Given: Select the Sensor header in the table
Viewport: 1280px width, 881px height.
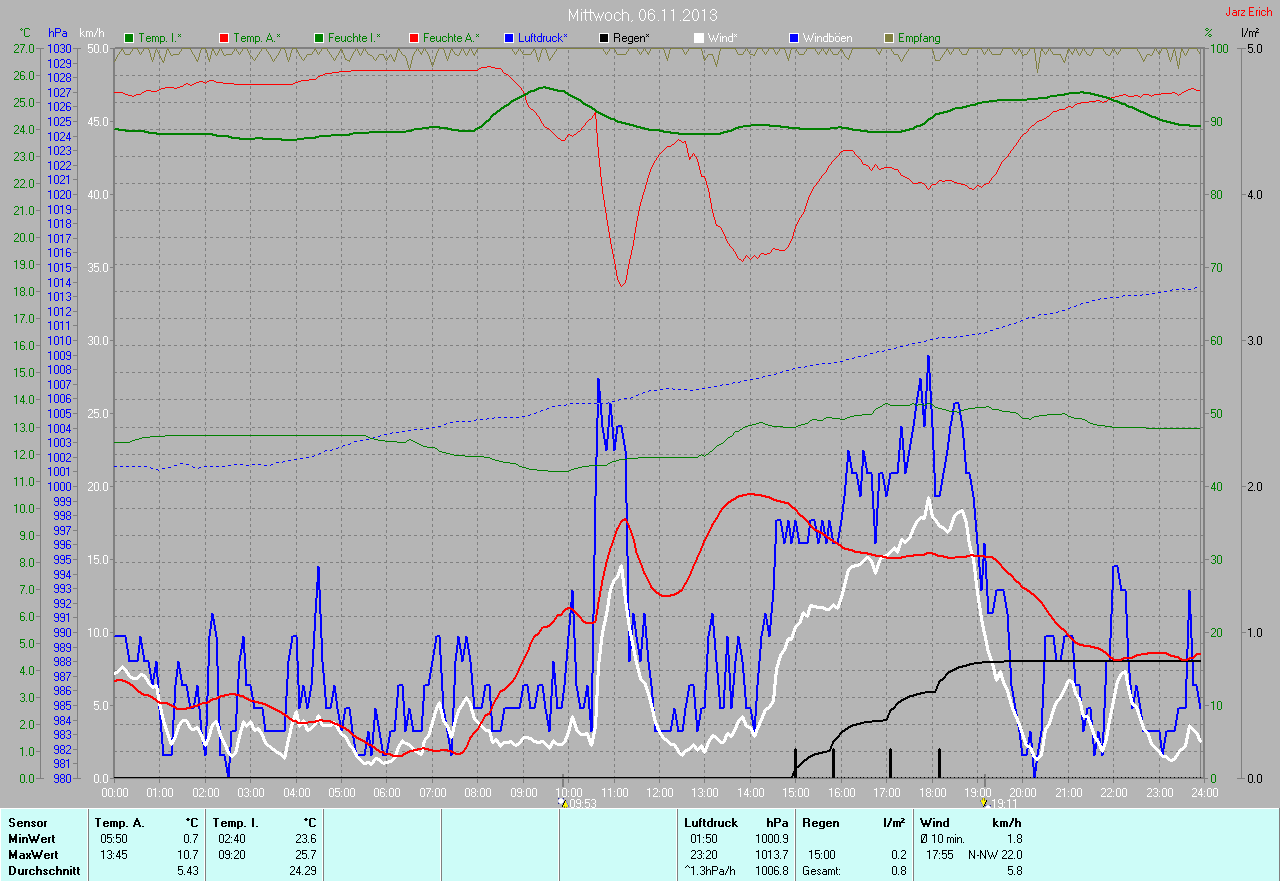Looking at the screenshot, I should 27,823.
